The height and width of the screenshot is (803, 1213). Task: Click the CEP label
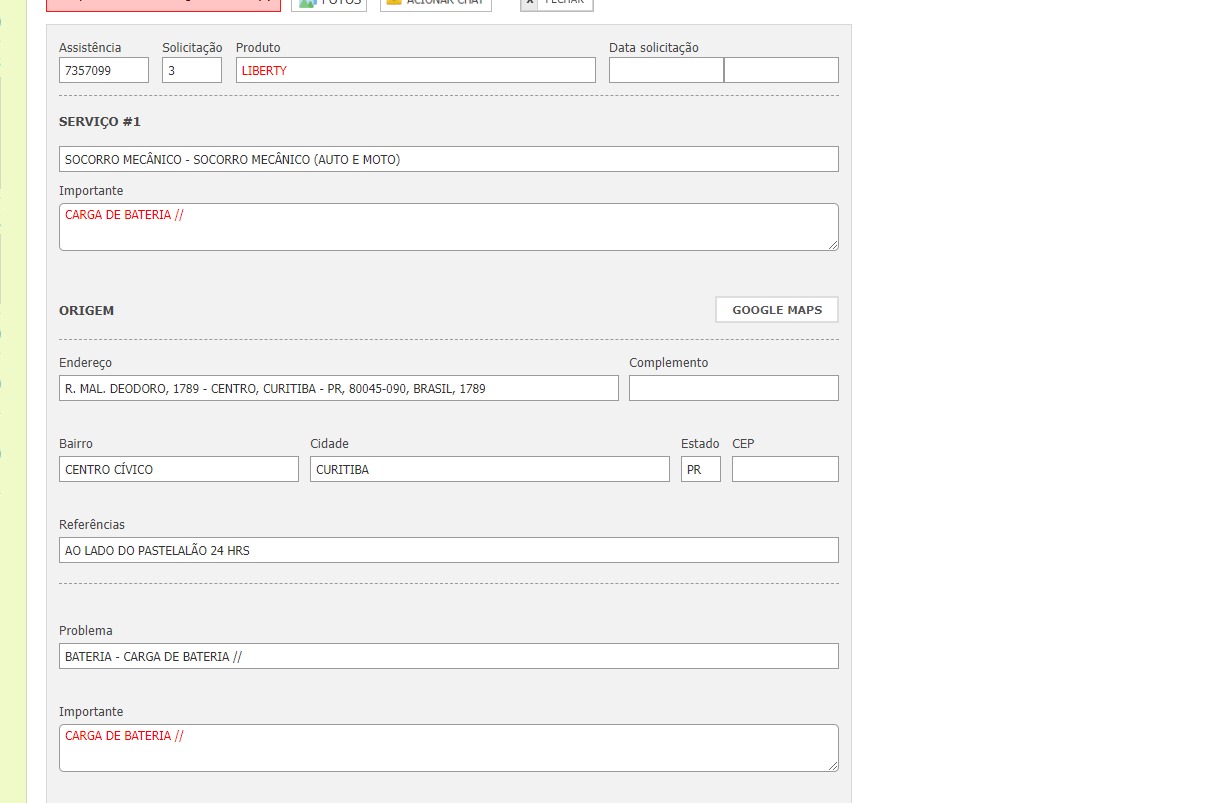[x=743, y=443]
